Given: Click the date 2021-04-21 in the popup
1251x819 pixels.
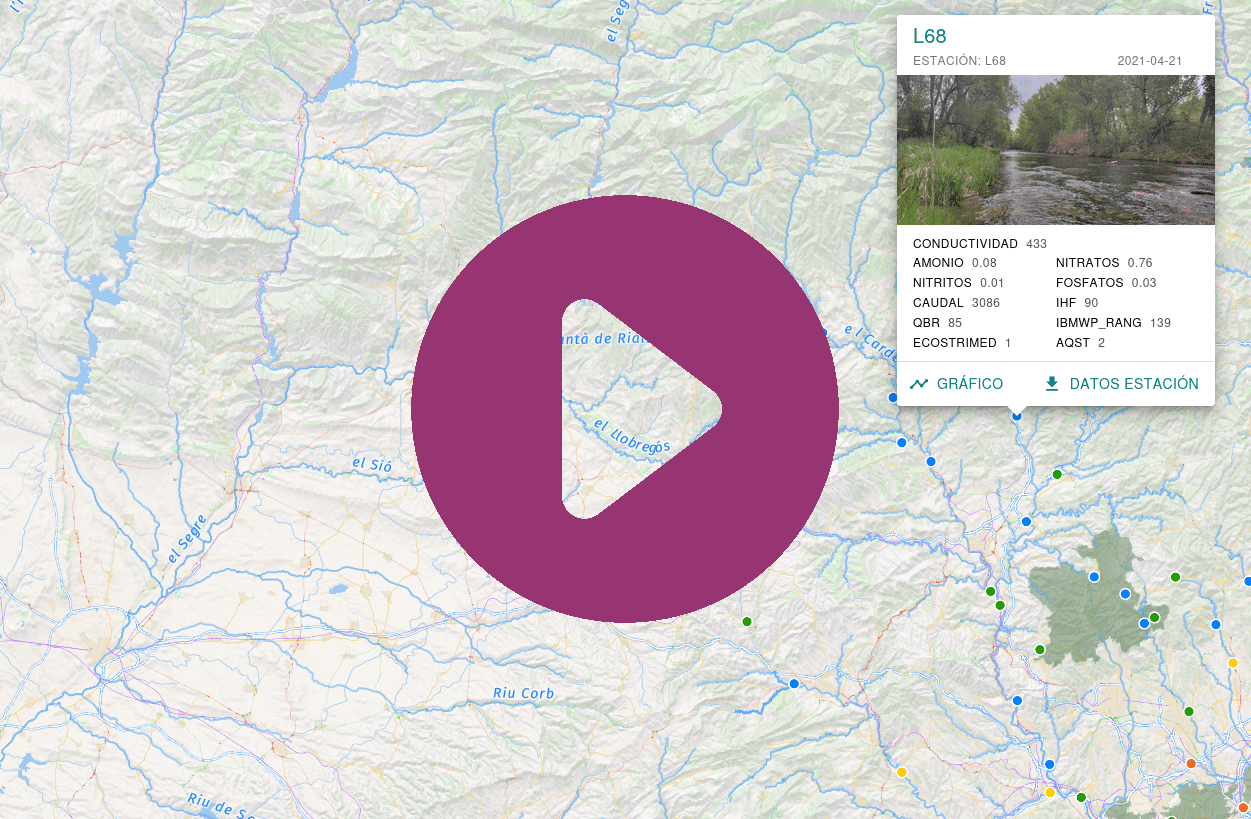Looking at the screenshot, I should coord(1150,61).
